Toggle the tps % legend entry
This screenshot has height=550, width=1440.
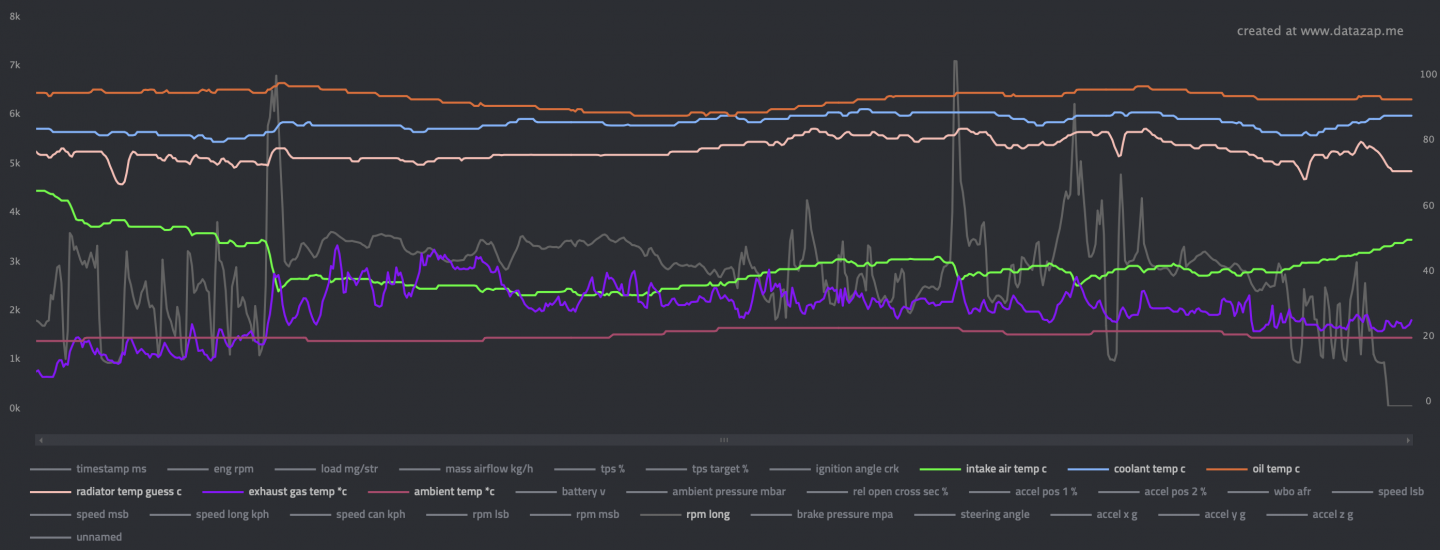click(x=589, y=468)
